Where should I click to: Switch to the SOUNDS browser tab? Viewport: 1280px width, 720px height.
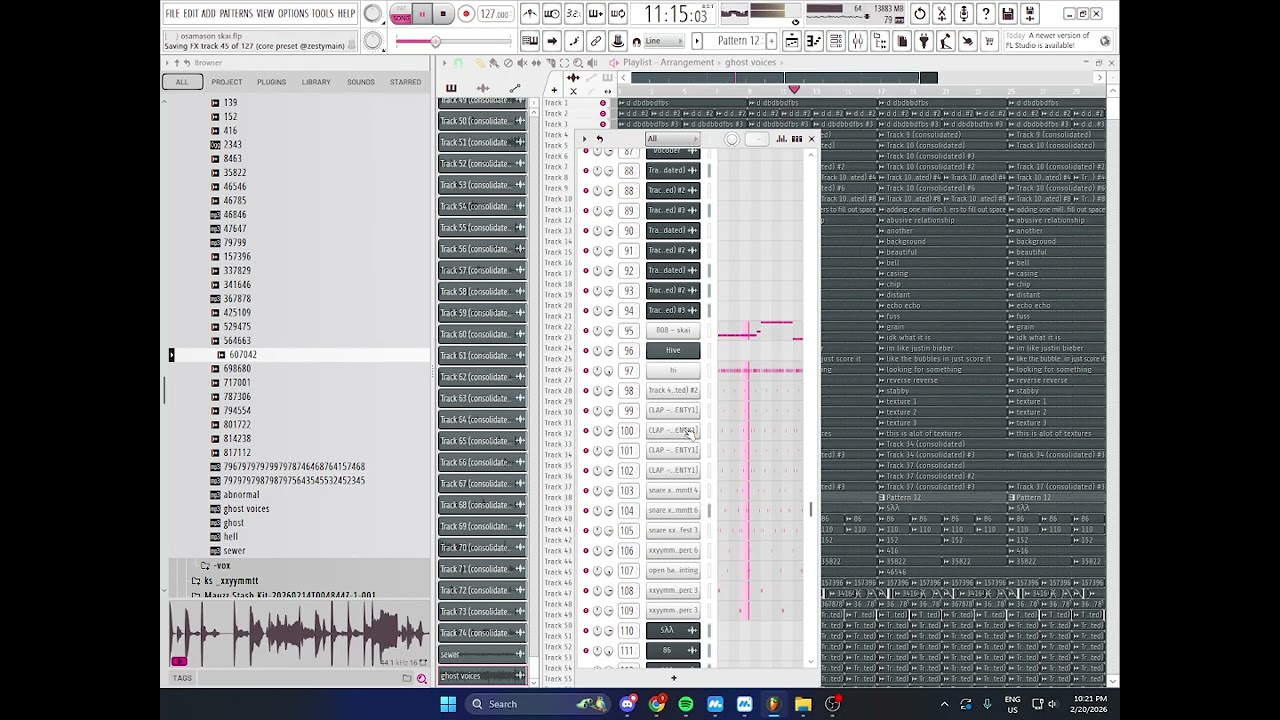point(361,82)
